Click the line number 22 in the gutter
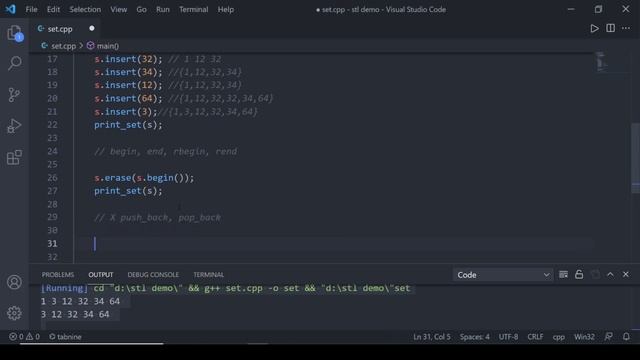 click(x=52, y=125)
